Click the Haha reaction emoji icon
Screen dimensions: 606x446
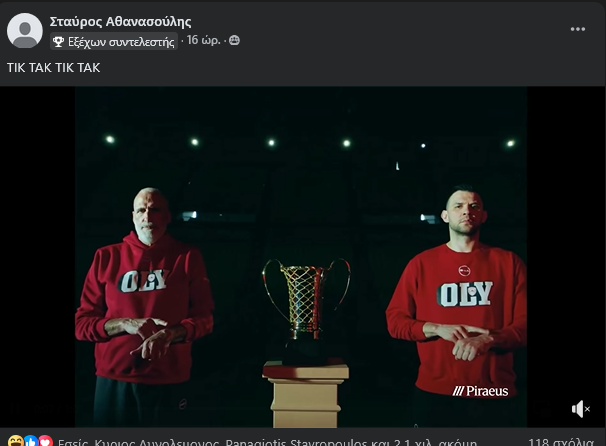[x=15, y=441]
